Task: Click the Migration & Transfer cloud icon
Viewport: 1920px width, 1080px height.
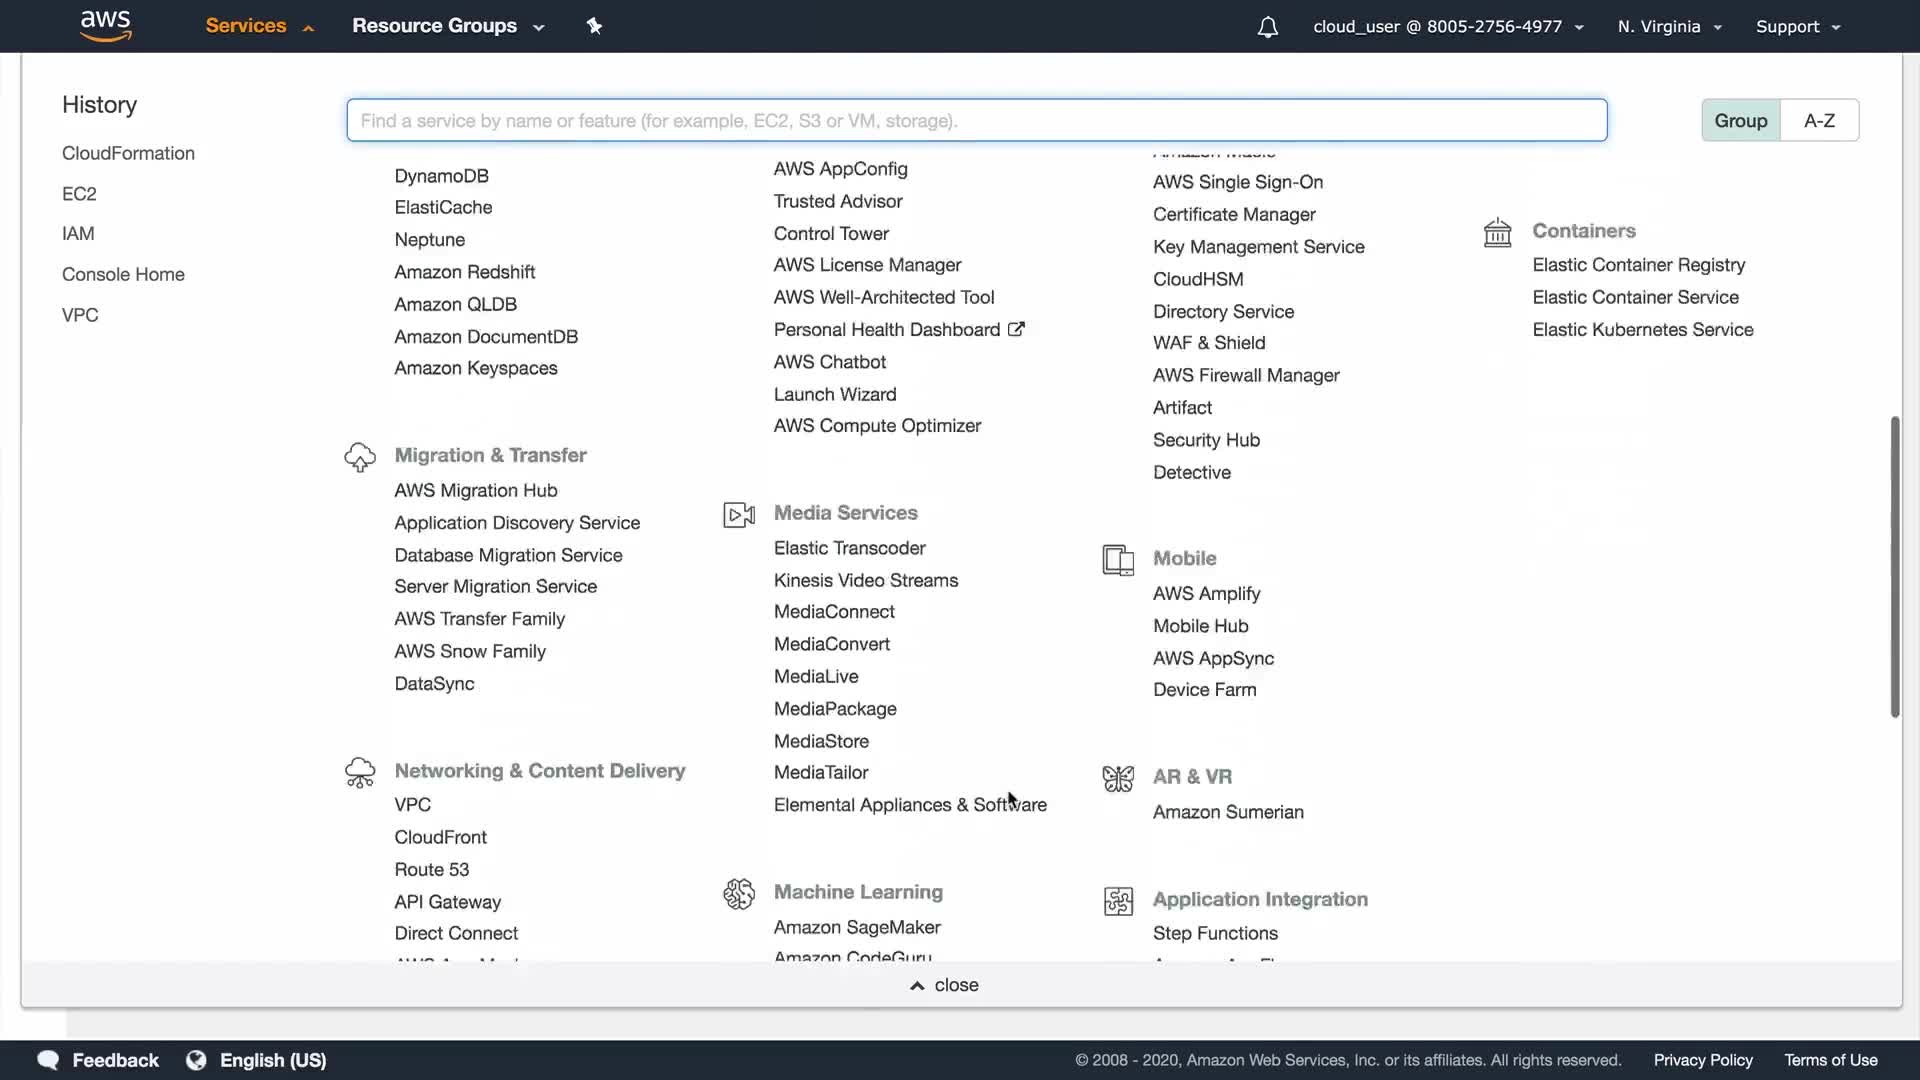Action: [x=360, y=457]
